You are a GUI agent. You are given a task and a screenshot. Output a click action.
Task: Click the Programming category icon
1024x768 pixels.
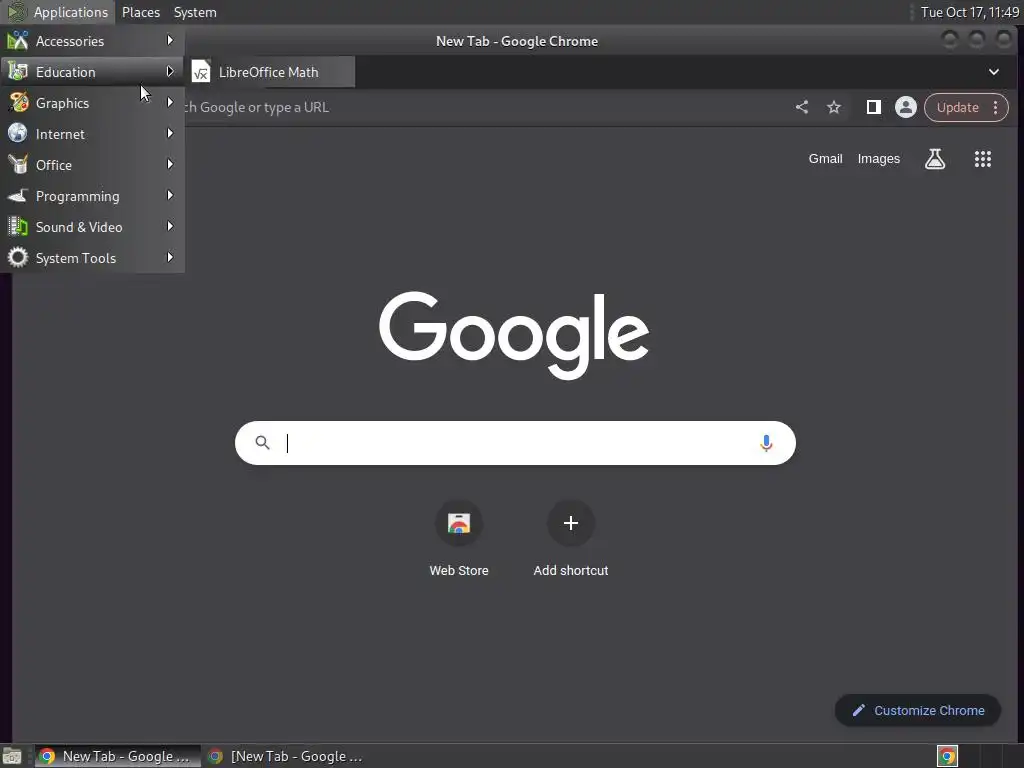point(18,195)
